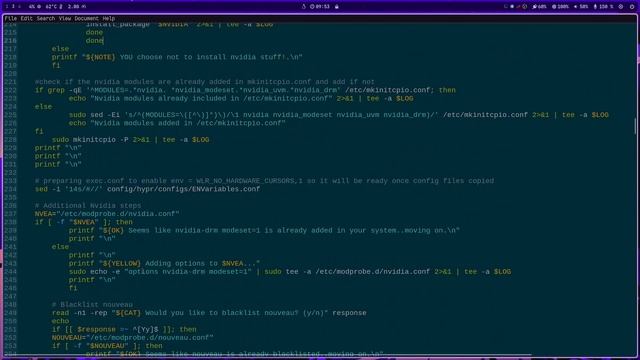Open the Help menu
The width and height of the screenshot is (640, 360).
[x=109, y=18]
